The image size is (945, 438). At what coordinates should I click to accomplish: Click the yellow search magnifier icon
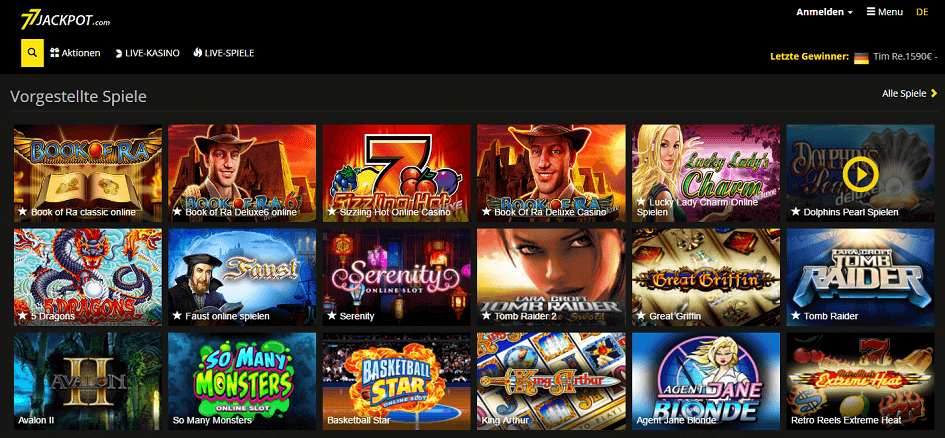point(33,53)
